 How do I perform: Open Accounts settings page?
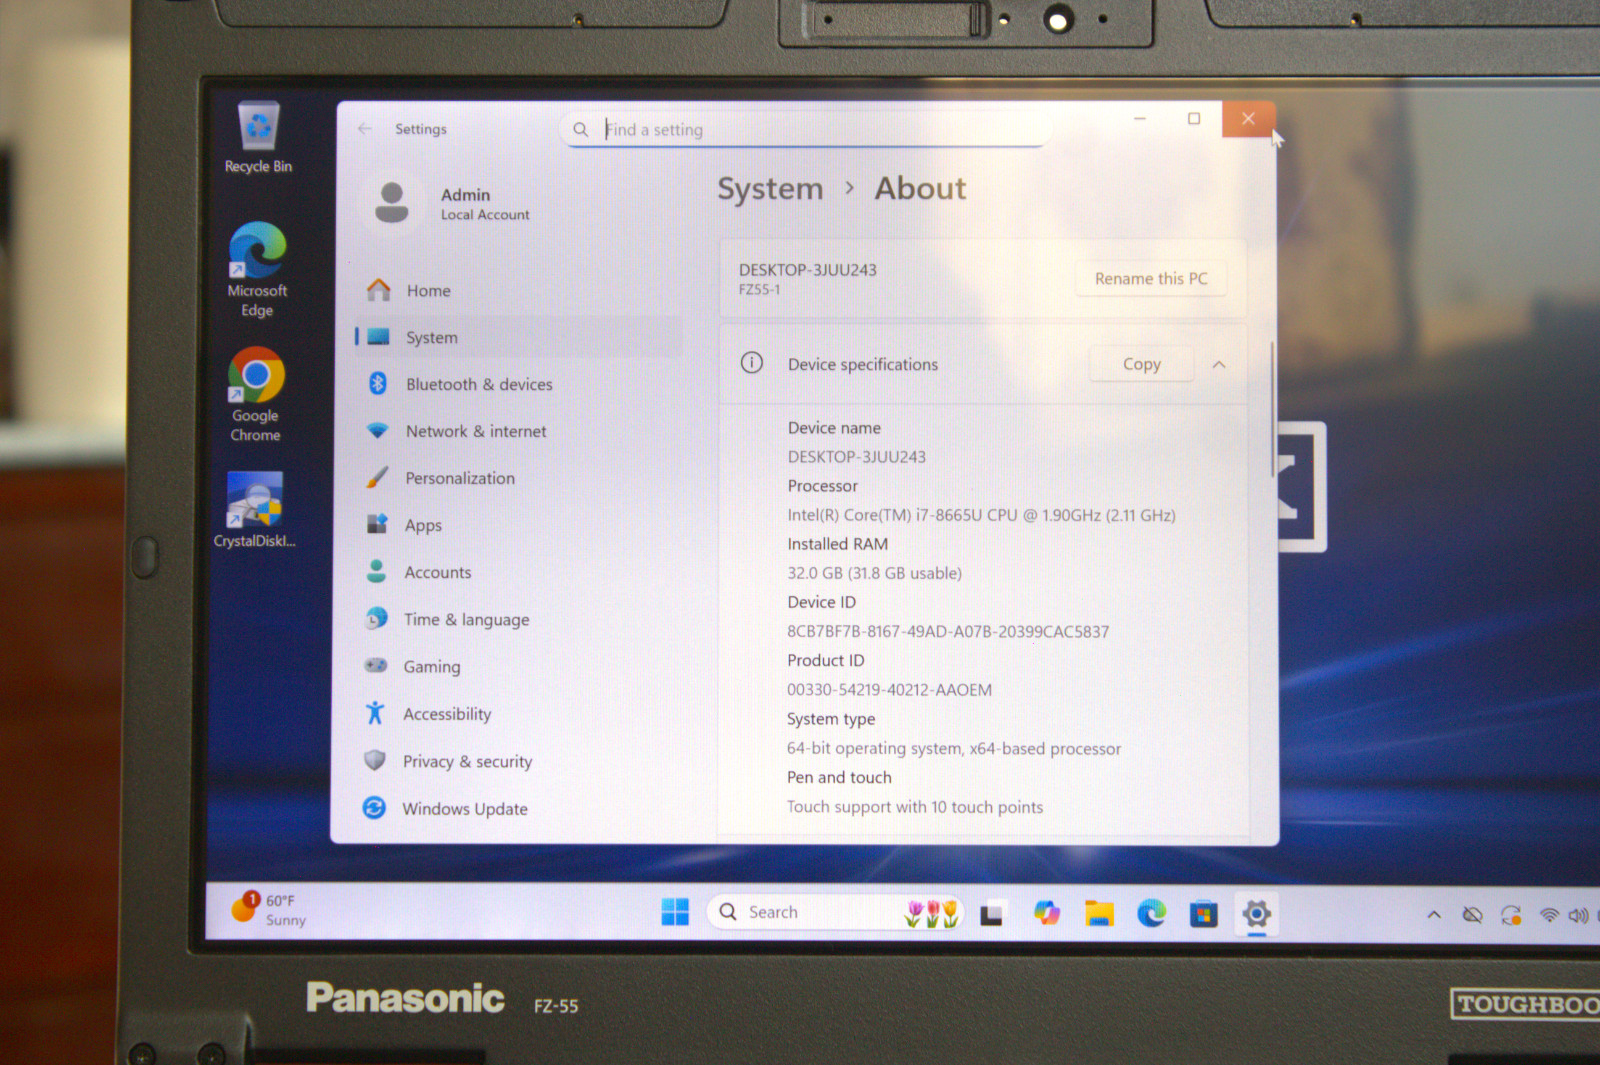tap(519, 573)
